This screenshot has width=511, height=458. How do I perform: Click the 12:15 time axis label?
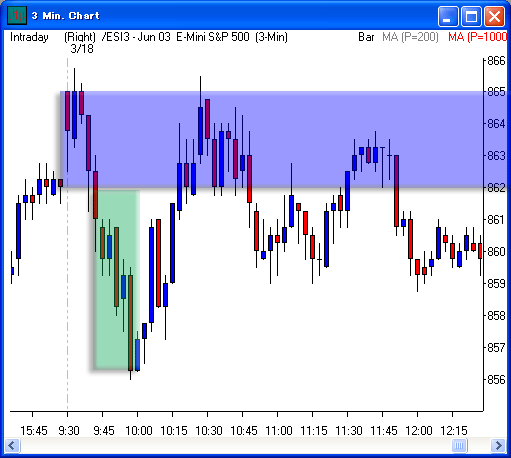454,431
